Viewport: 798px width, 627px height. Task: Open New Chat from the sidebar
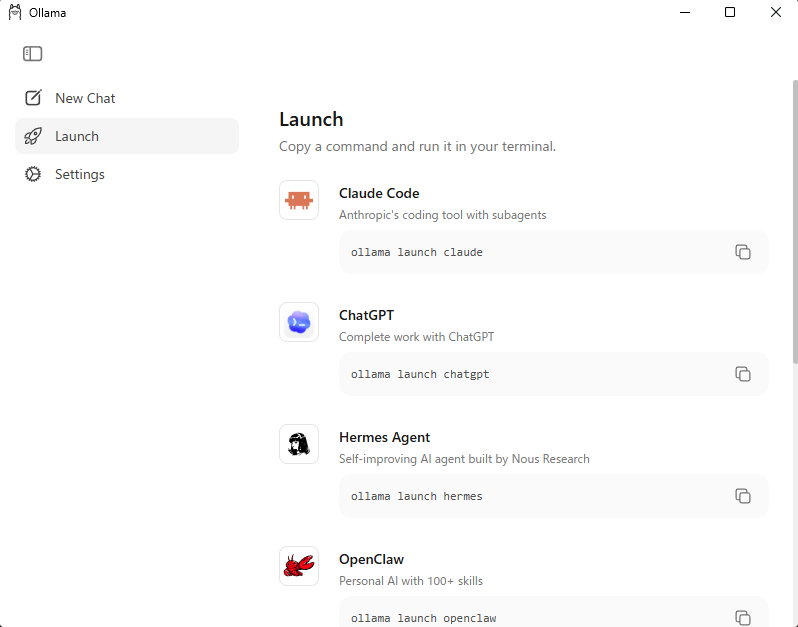point(127,98)
